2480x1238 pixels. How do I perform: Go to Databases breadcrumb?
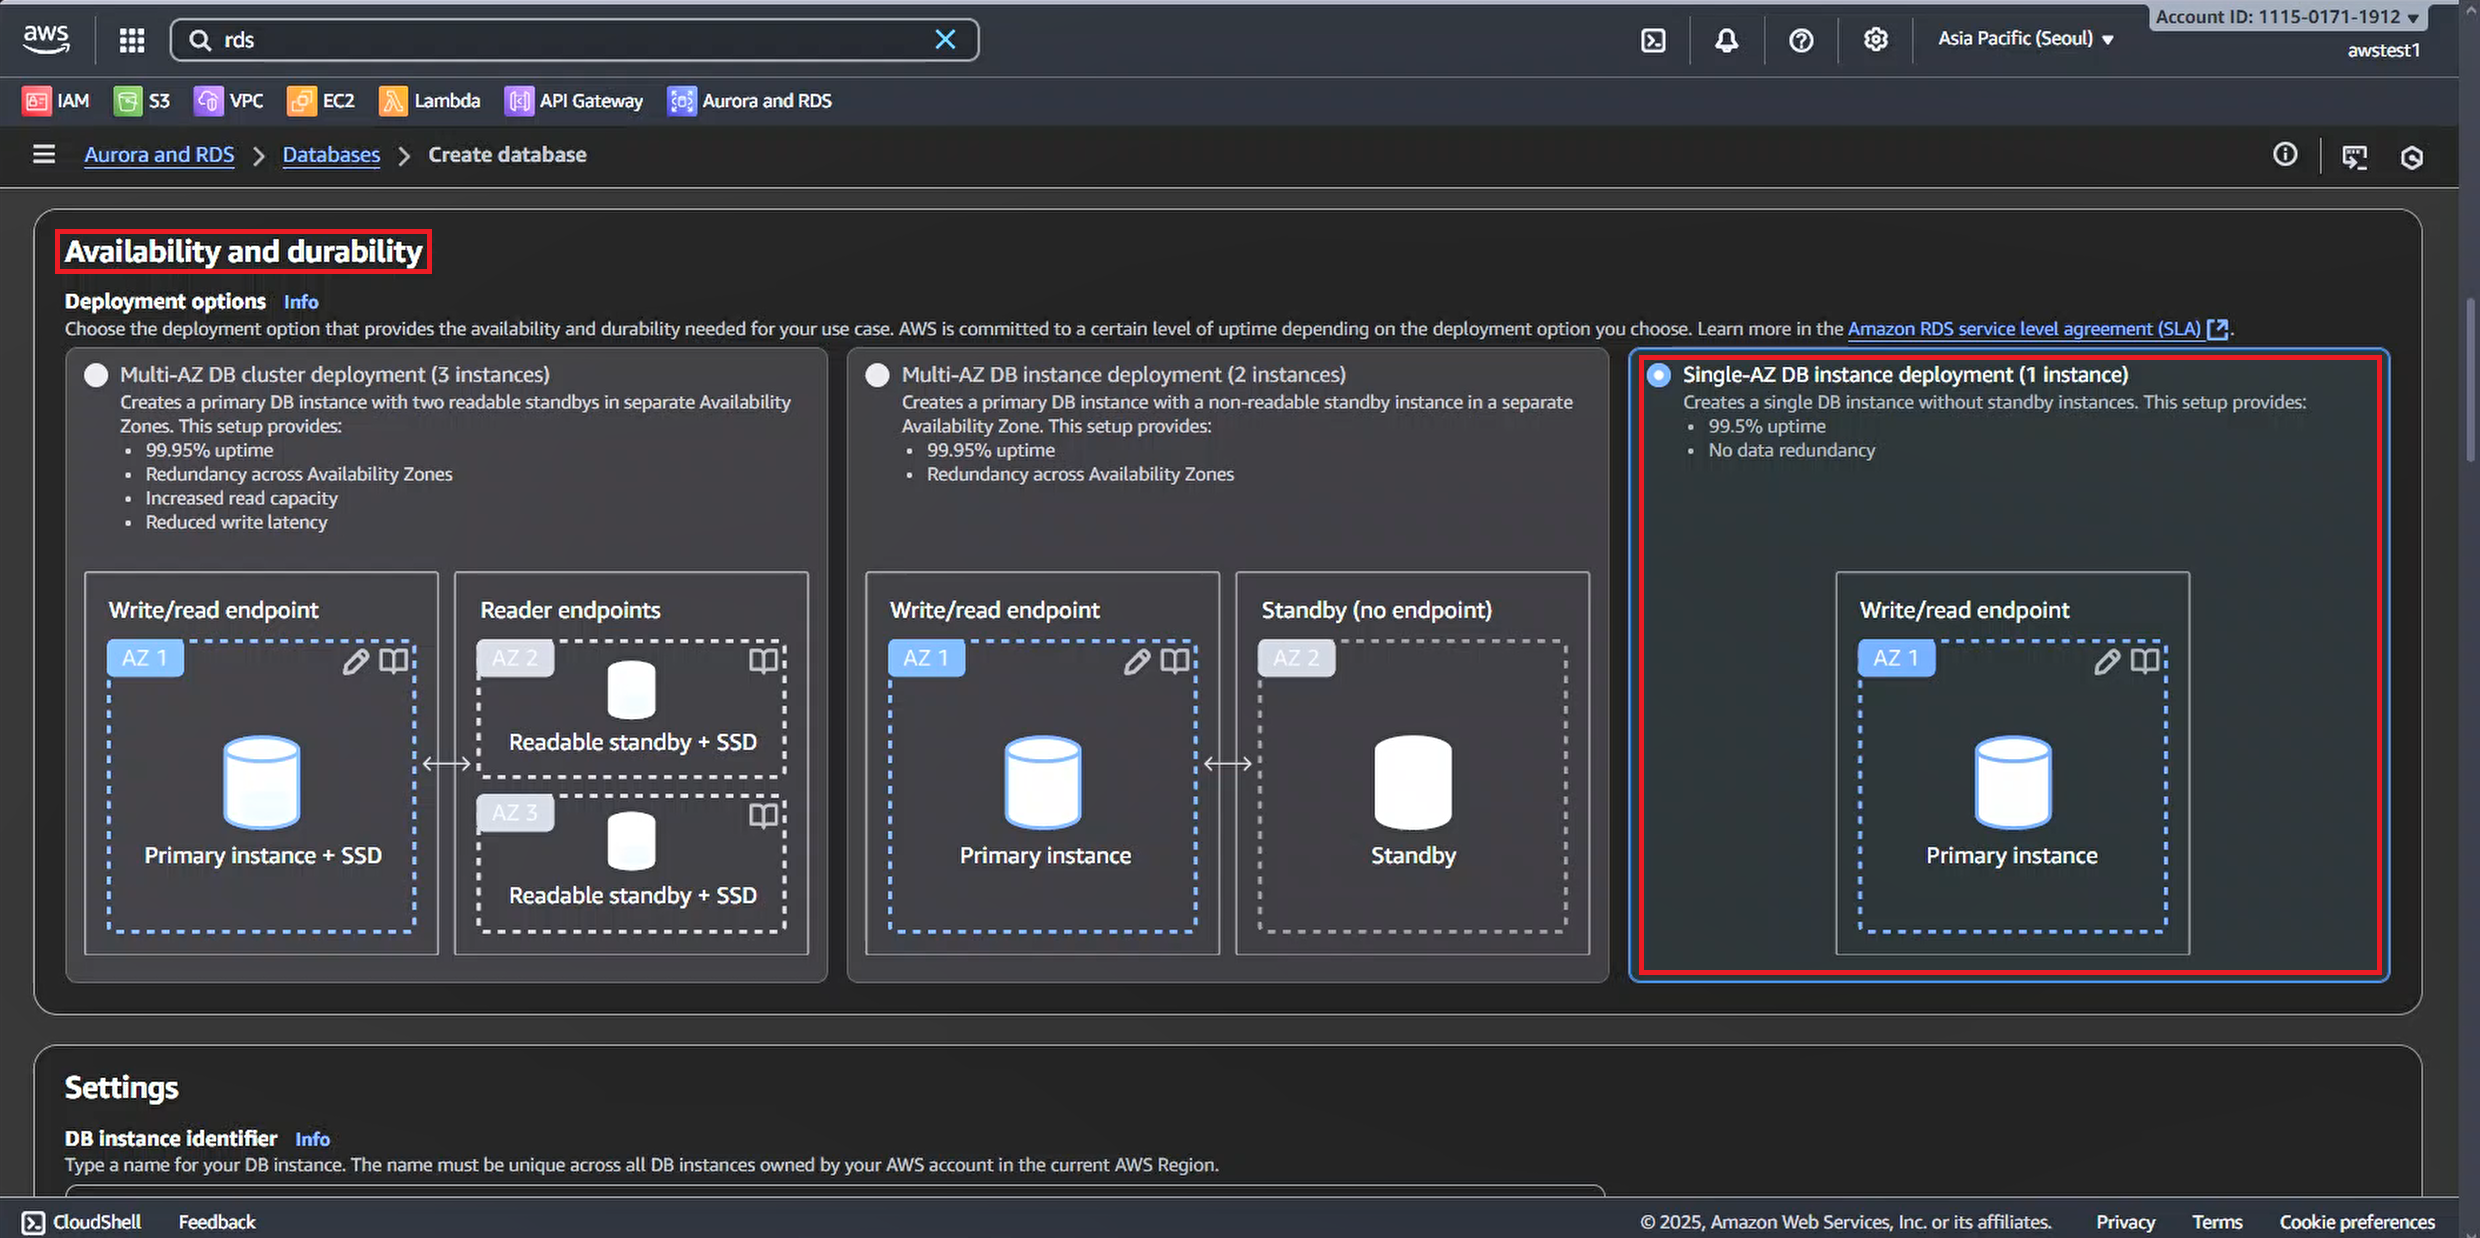coord(331,155)
